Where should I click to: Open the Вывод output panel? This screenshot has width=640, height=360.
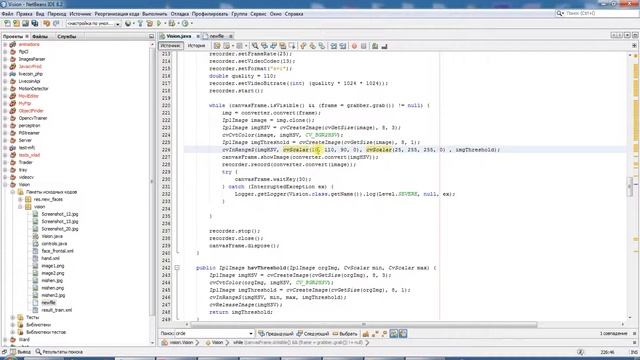tap(20, 352)
